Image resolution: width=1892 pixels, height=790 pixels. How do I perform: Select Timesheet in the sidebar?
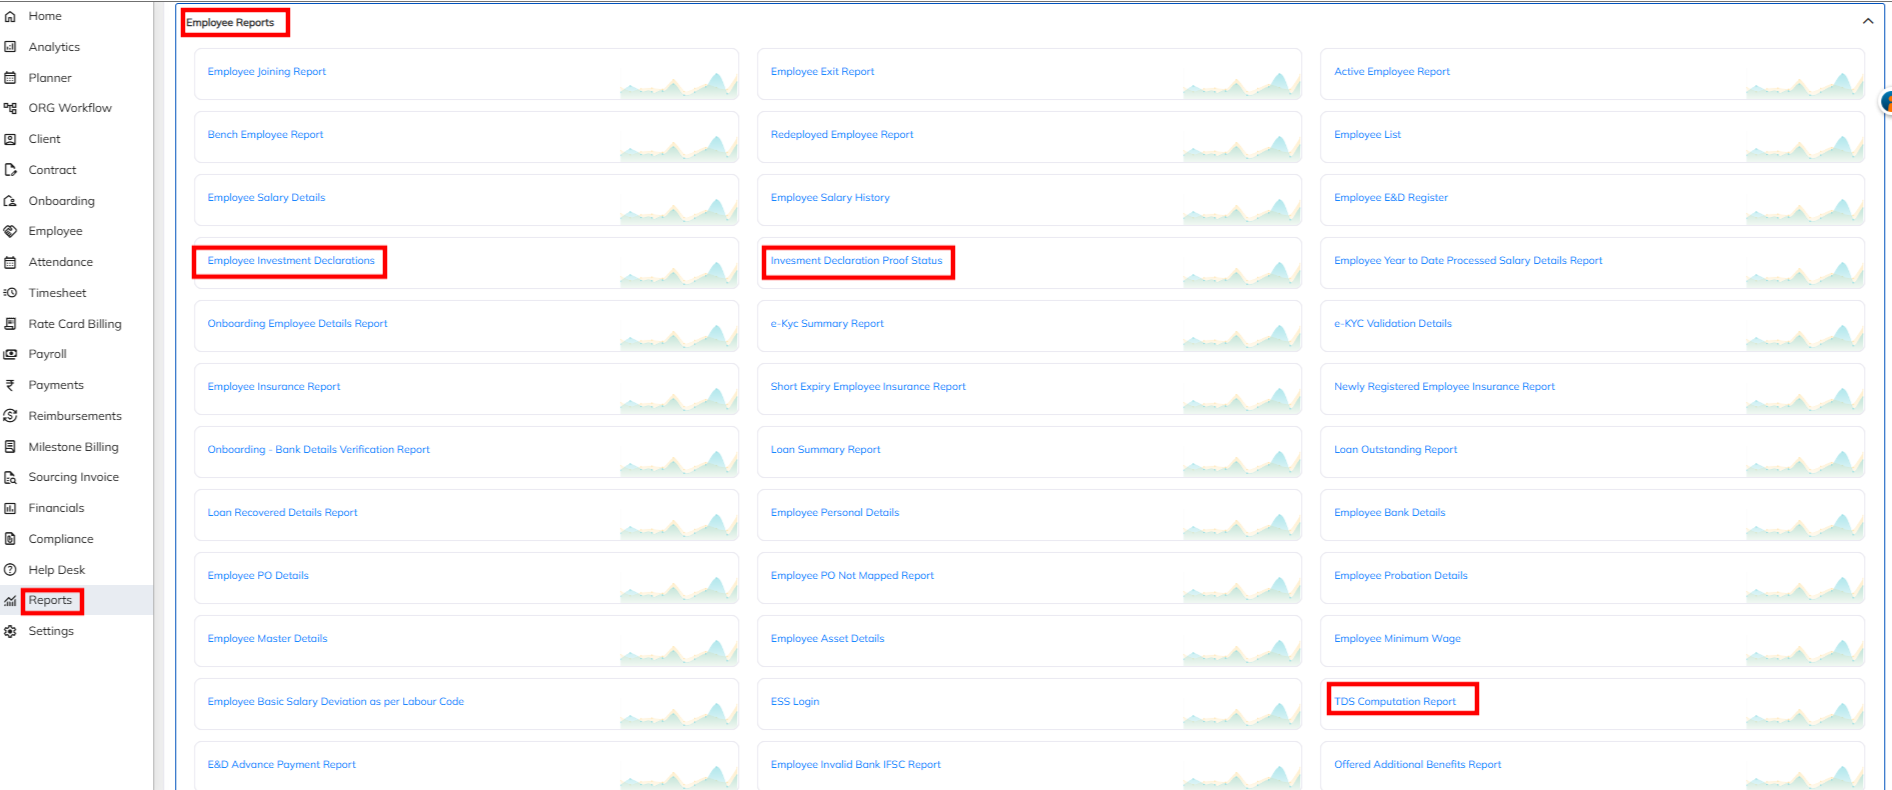point(57,293)
